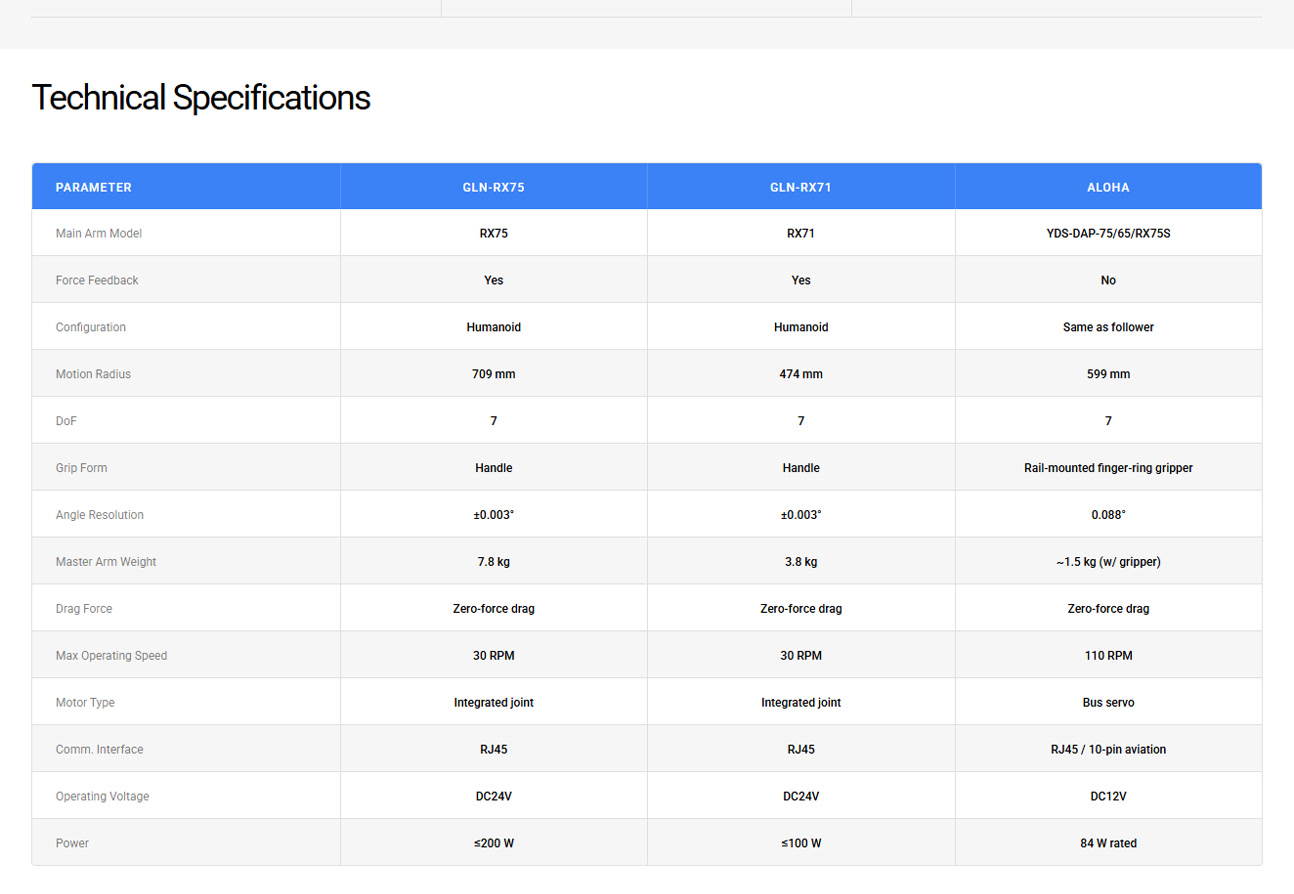Click the Max Operating Speed row label

coord(112,656)
